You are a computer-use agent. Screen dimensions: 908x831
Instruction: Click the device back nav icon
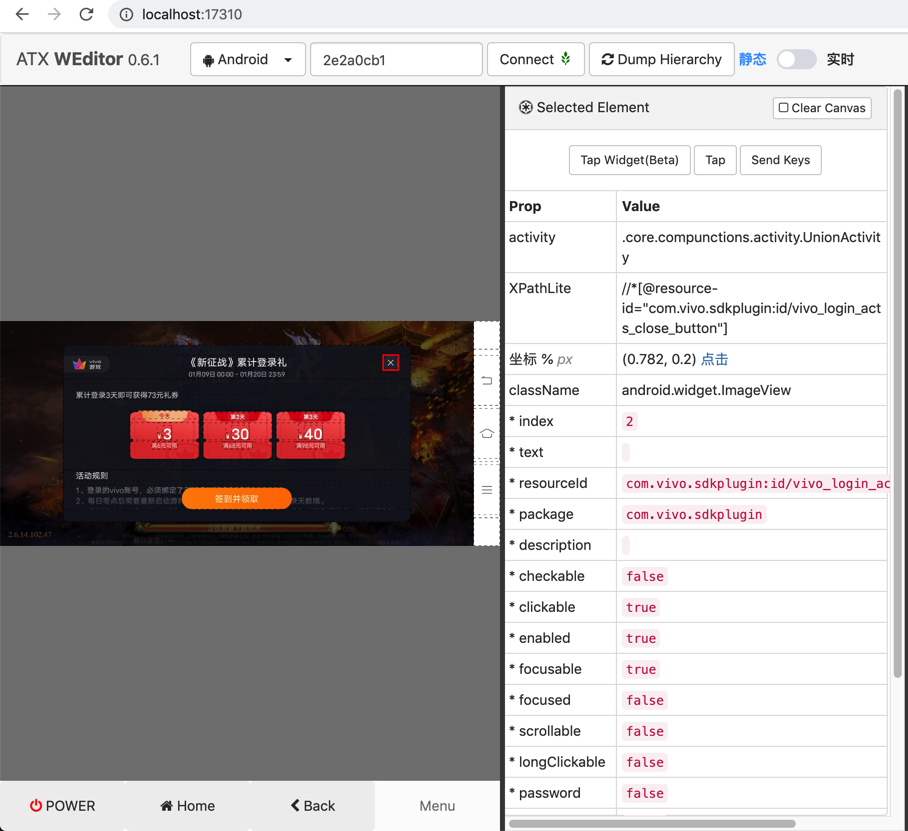(x=487, y=380)
